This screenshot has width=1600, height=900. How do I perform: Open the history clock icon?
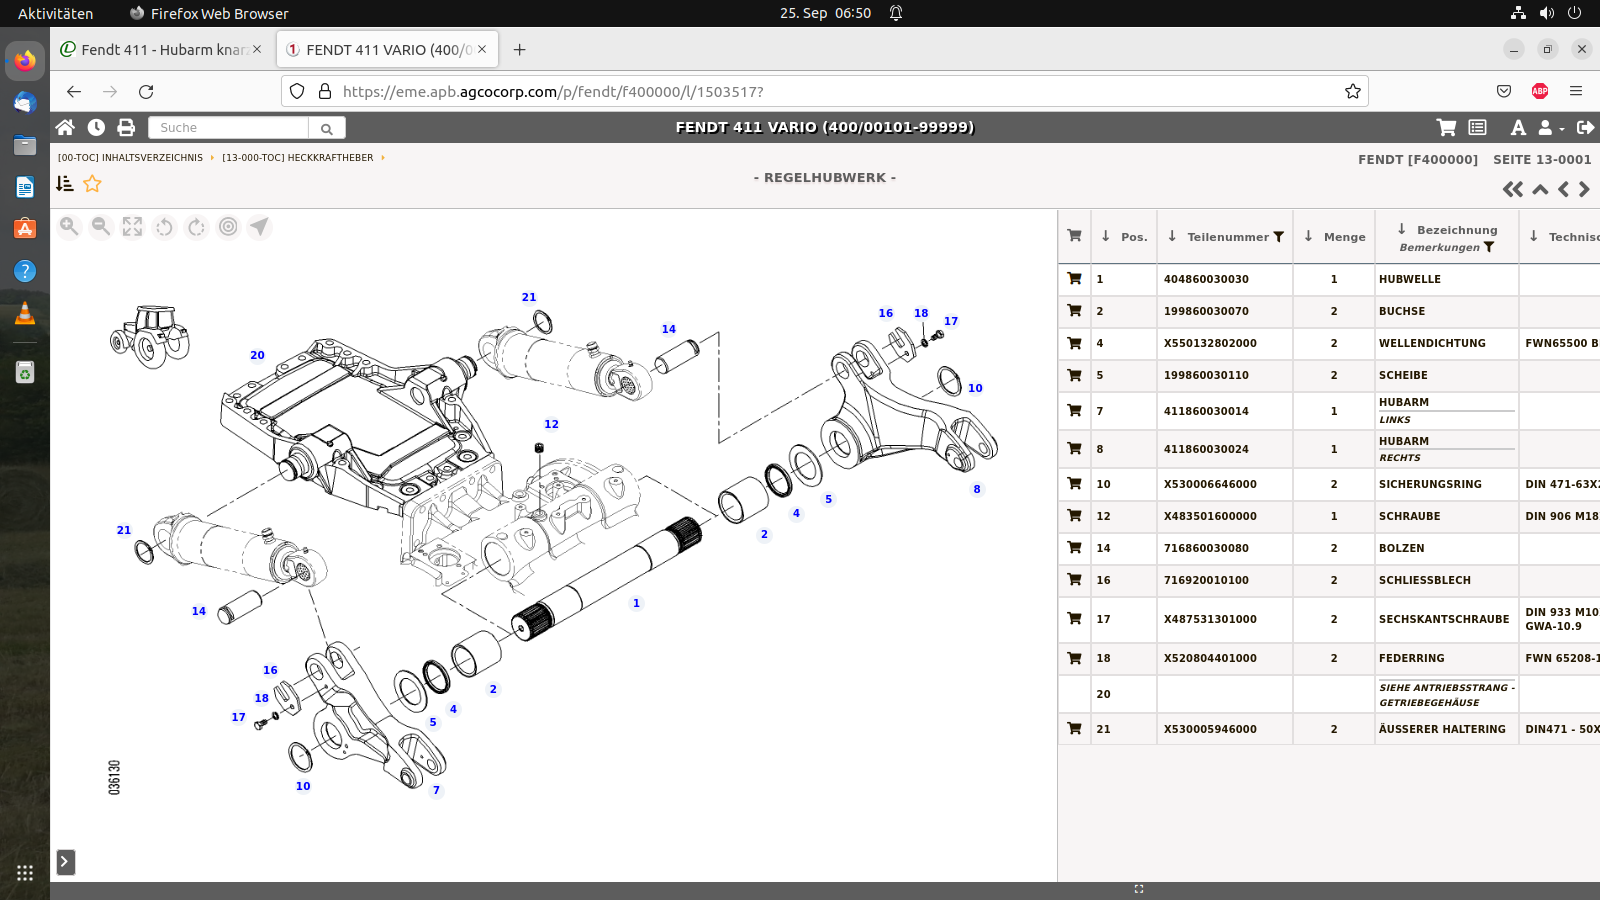(96, 127)
